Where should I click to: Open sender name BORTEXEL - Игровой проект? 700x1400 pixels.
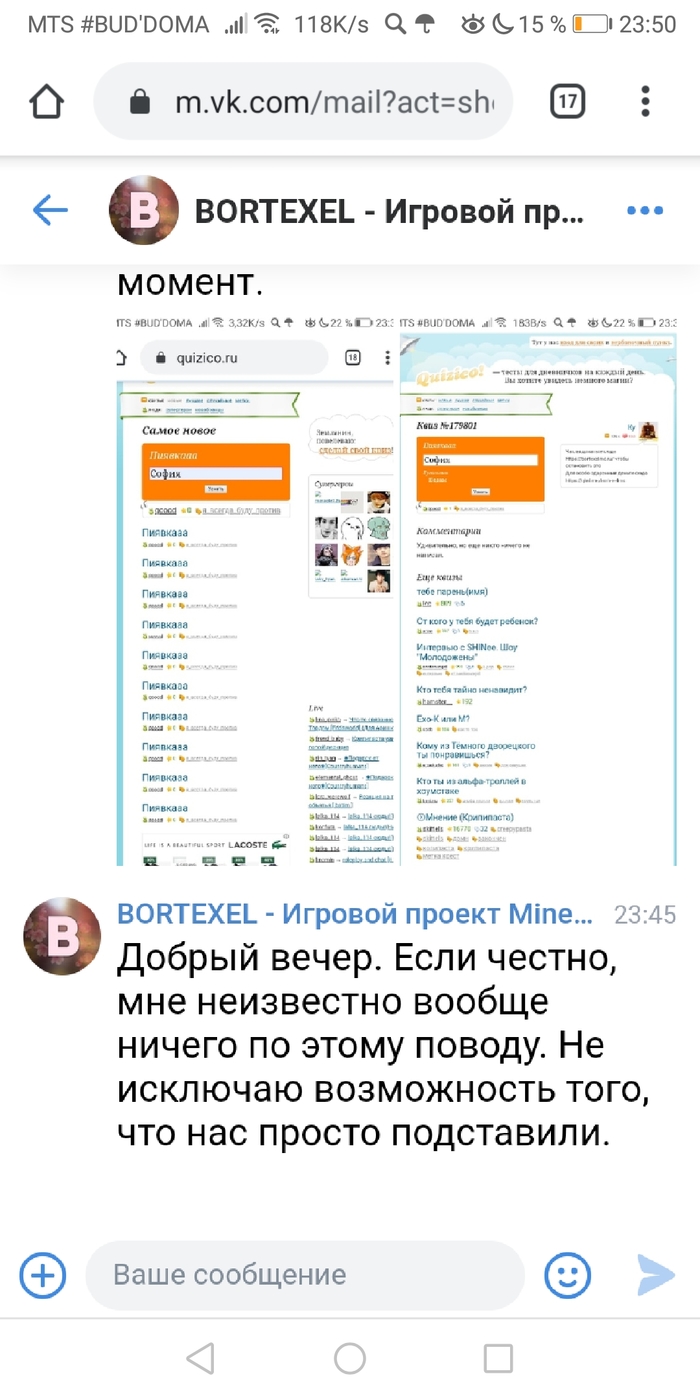355,914
